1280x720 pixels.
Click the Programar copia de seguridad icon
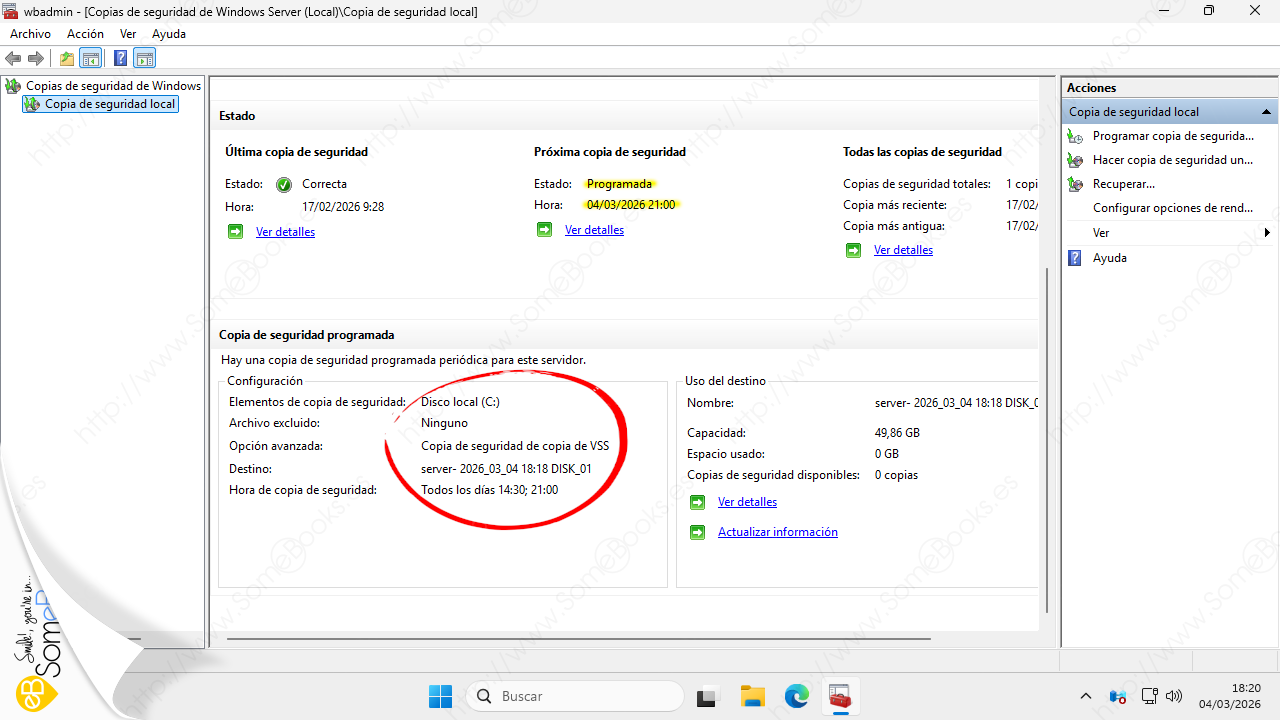coord(1075,136)
